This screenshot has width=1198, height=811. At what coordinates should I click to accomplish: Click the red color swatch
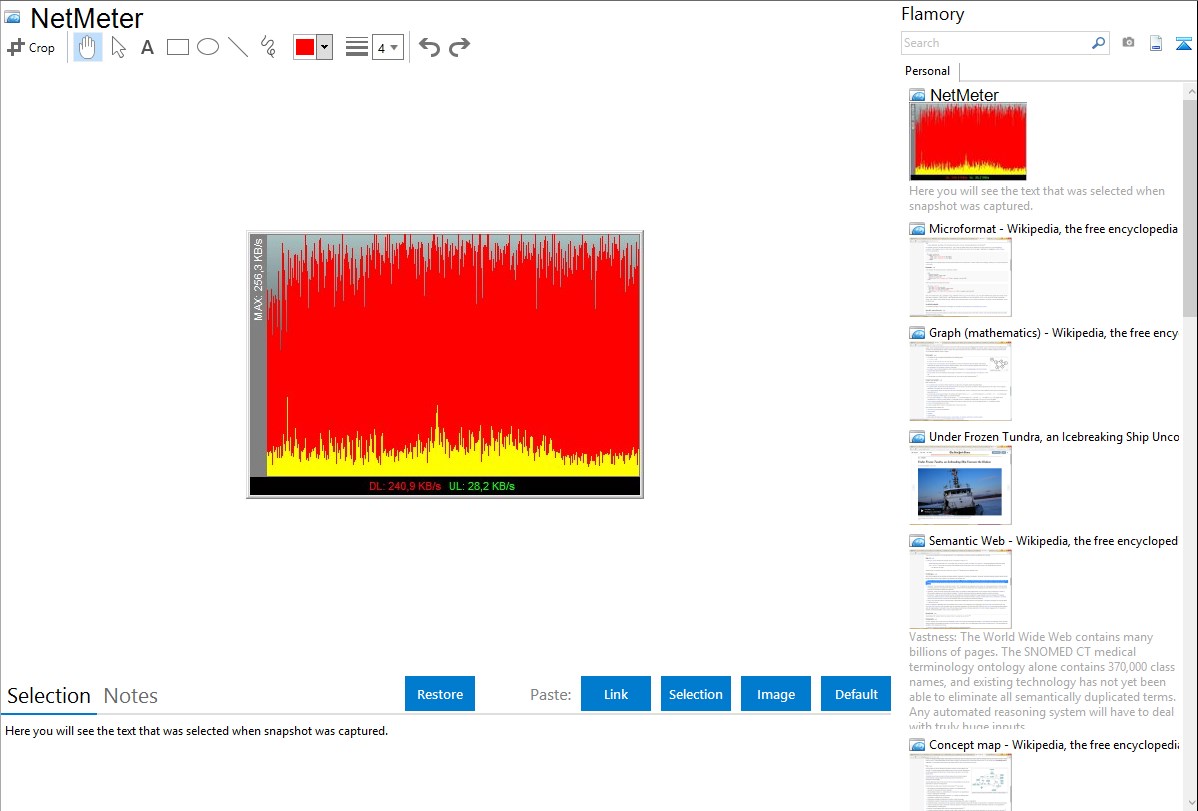[305, 47]
